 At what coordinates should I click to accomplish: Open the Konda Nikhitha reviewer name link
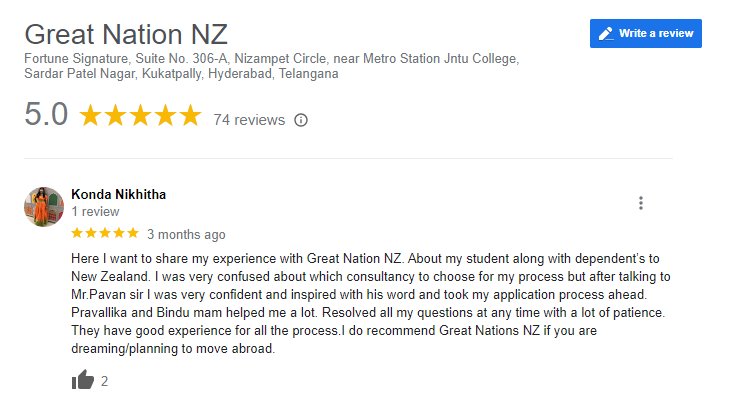119,194
